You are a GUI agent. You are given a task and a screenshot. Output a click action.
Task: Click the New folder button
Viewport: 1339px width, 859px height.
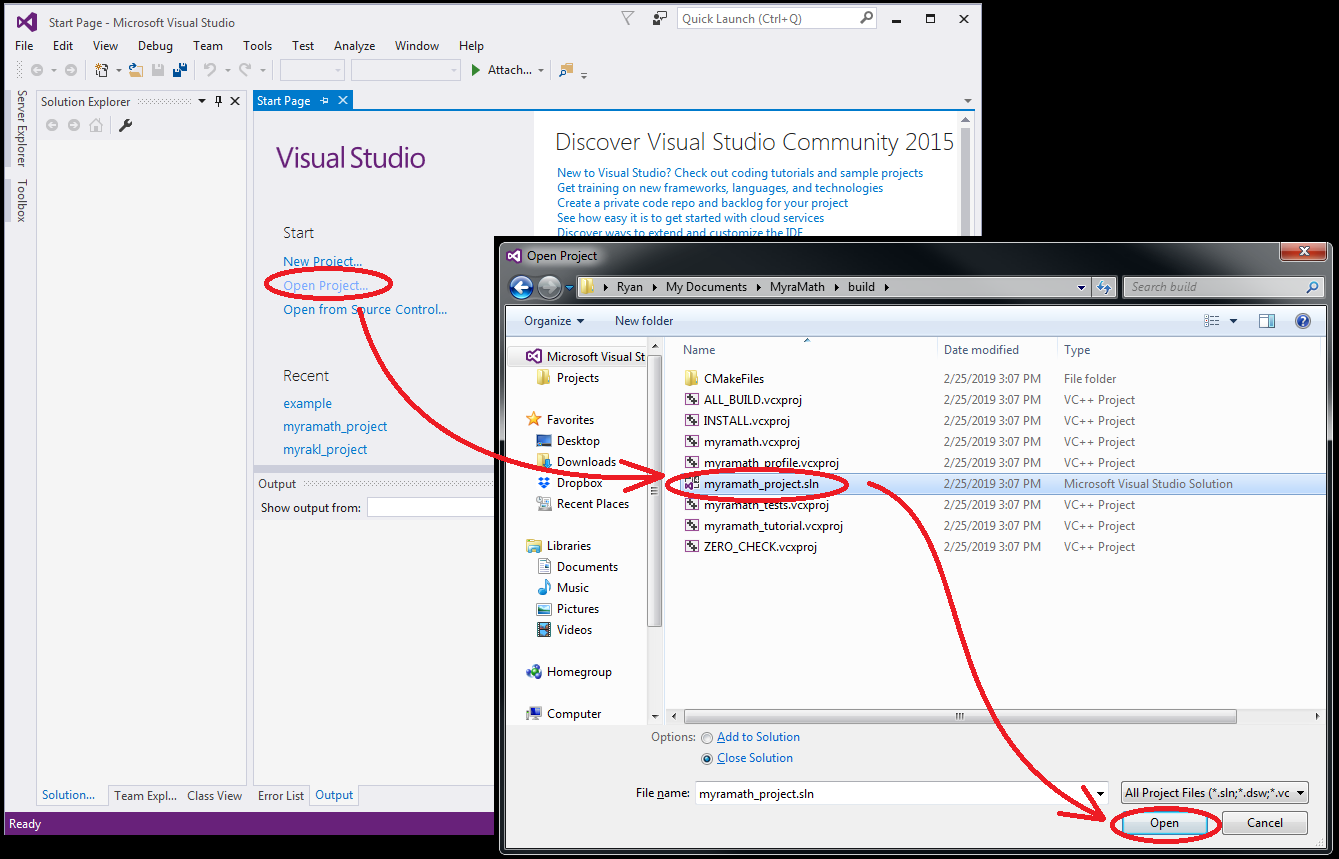pyautogui.click(x=644, y=321)
